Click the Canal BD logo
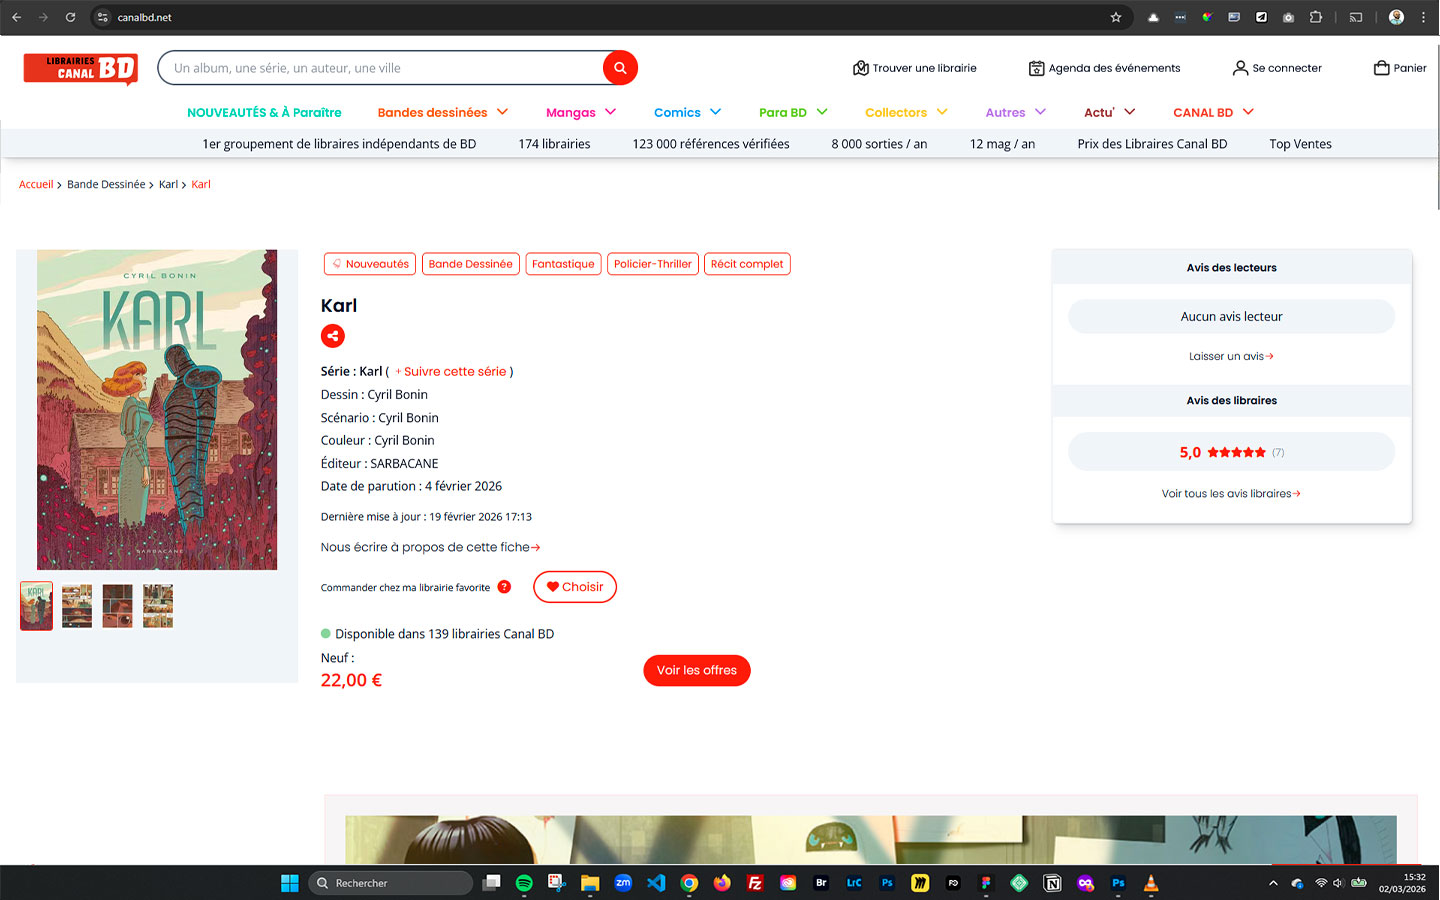Viewport: 1440px width, 900px height. pyautogui.click(x=80, y=68)
